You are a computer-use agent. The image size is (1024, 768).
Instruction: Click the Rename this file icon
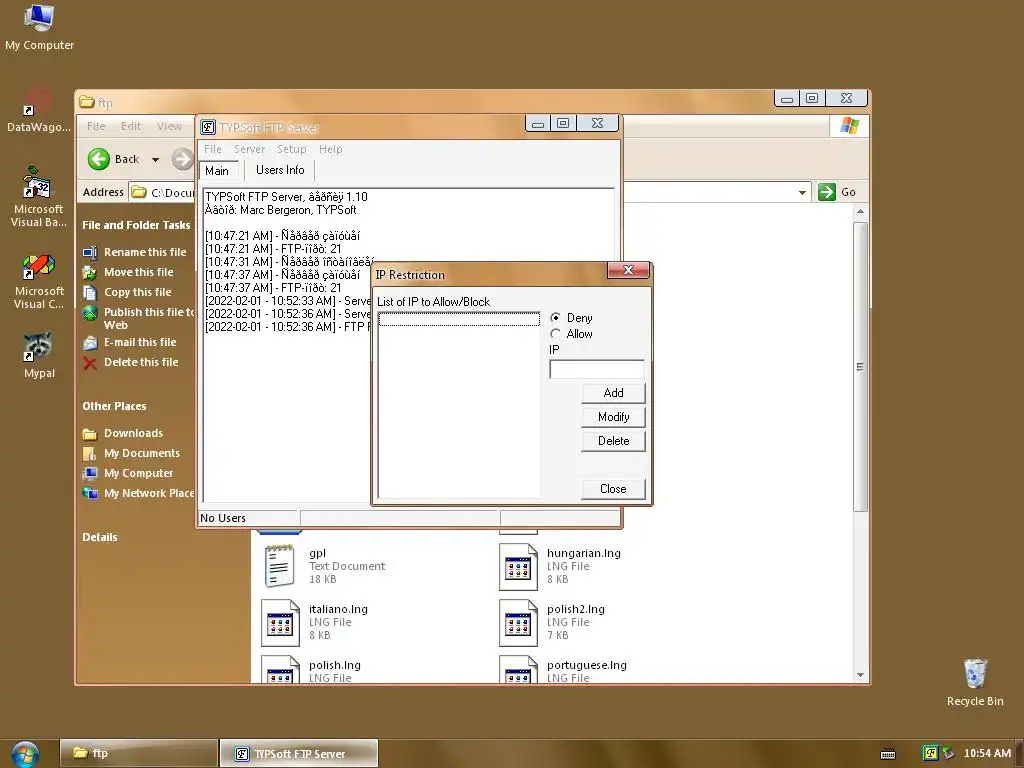click(89, 252)
